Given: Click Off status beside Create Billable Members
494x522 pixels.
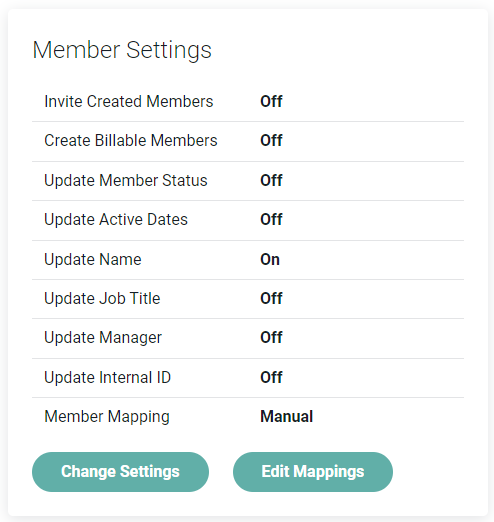Looking at the screenshot, I should (x=271, y=140).
